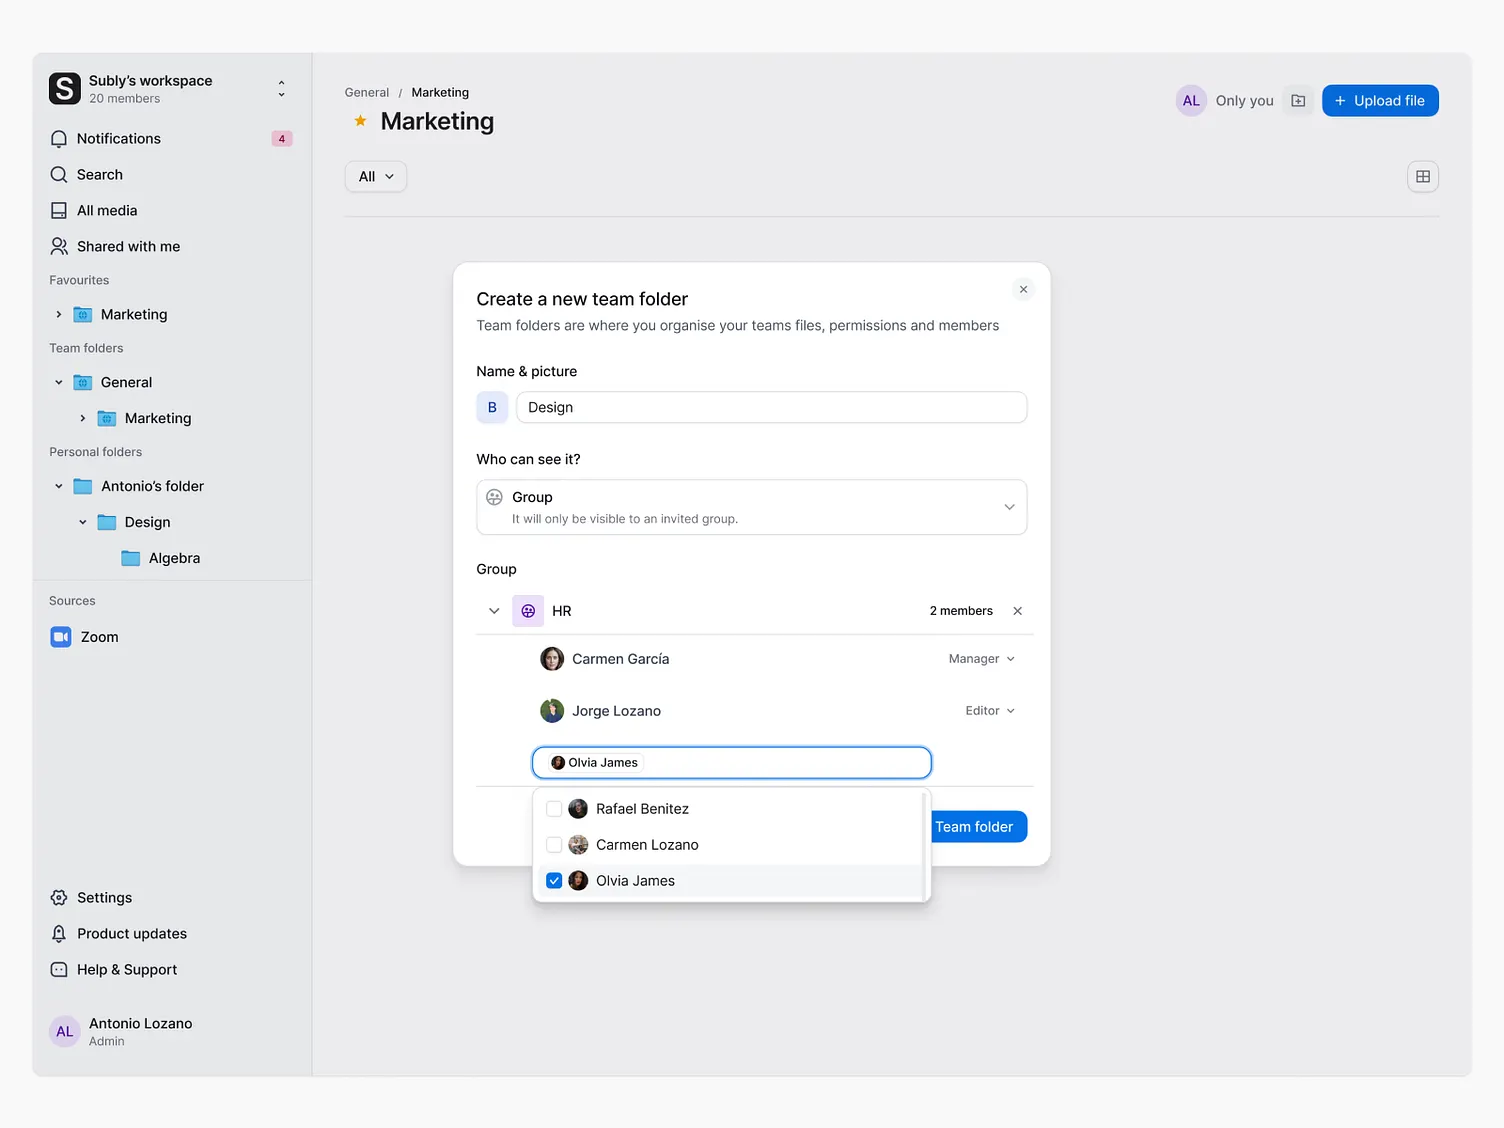Viewport: 1504px width, 1128px height.
Task: Open Jorge Lozano's Editor role dropdown
Action: click(x=988, y=710)
